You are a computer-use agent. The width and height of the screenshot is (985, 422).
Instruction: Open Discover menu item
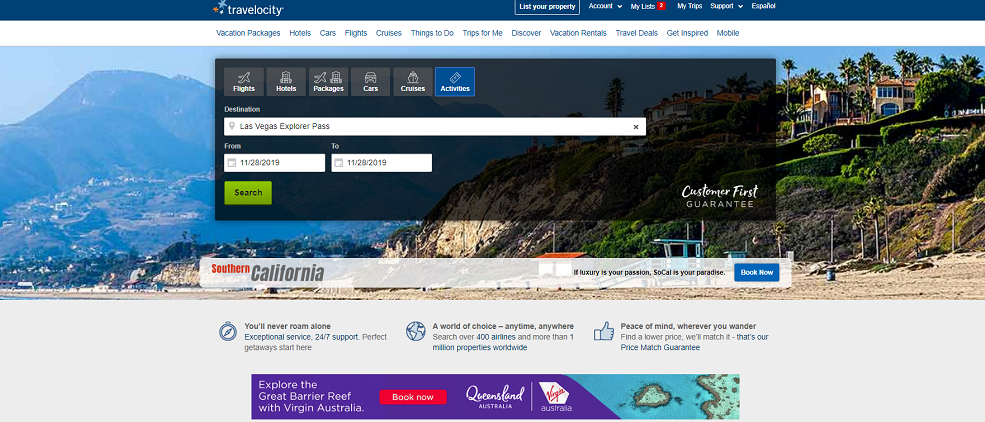[526, 33]
